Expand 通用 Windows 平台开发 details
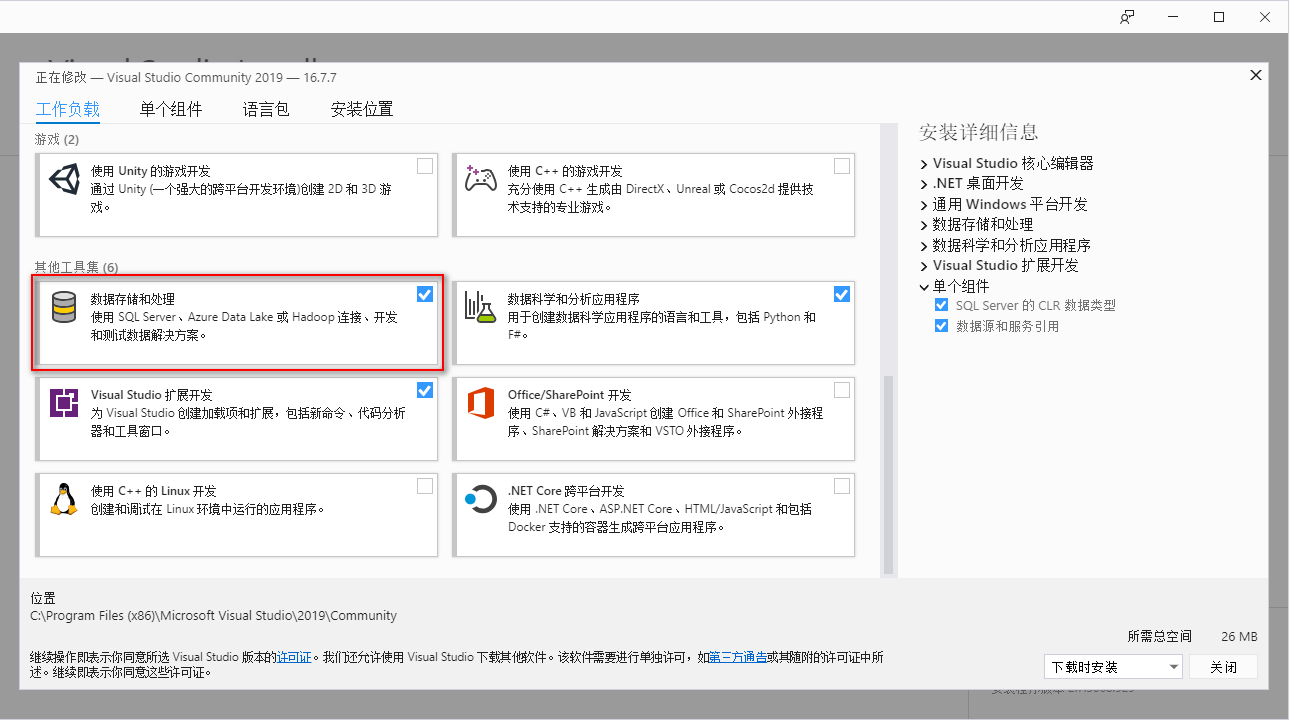1290x720 pixels. coord(924,204)
